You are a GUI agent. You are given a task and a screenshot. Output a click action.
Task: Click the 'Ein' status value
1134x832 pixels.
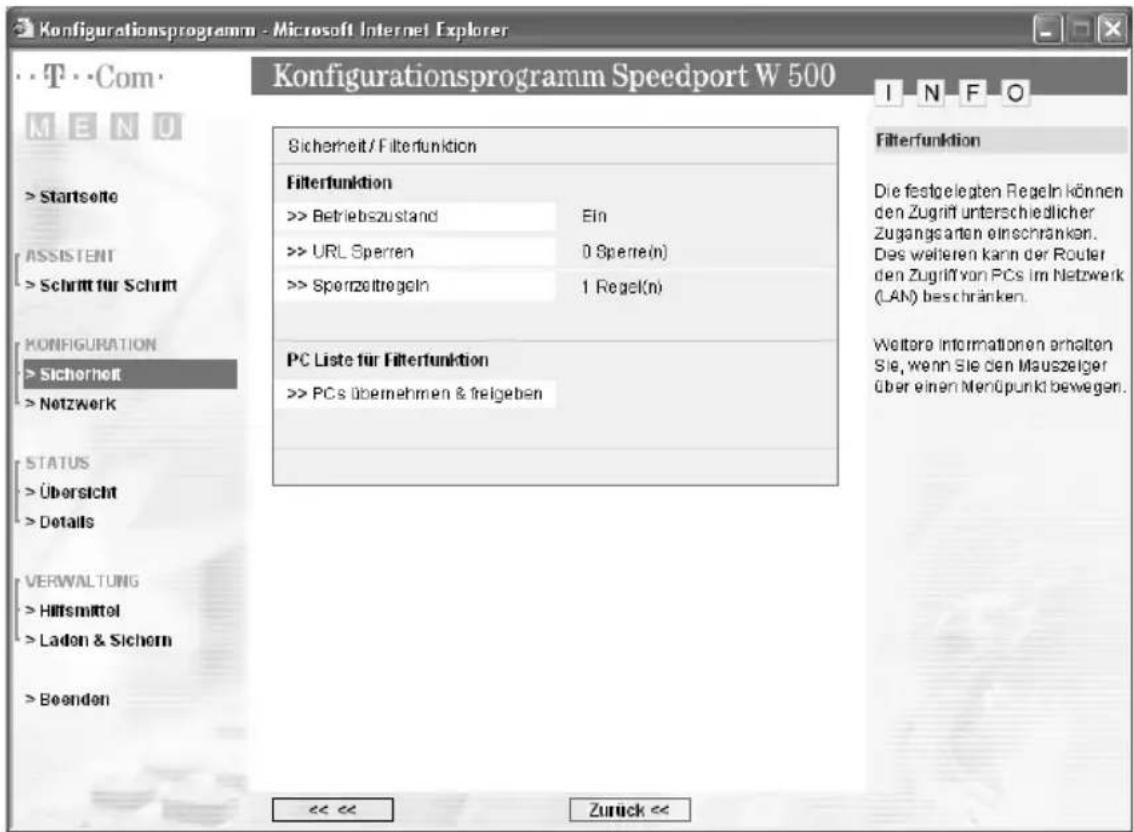coord(594,216)
